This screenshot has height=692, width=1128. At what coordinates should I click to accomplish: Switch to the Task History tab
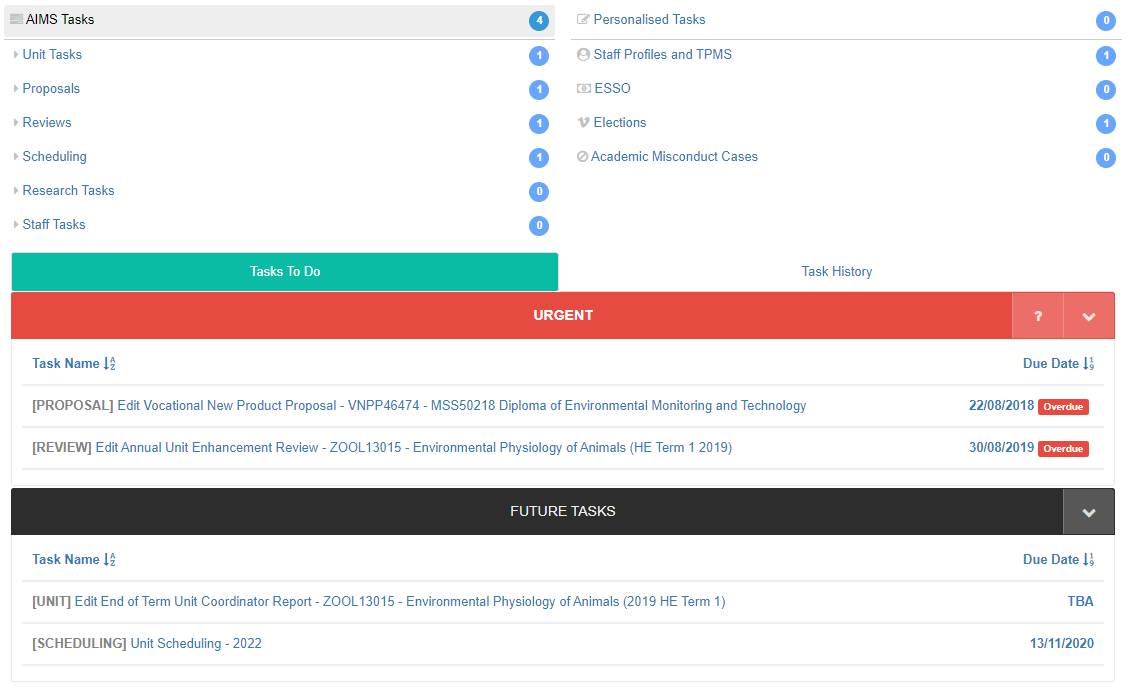(836, 272)
